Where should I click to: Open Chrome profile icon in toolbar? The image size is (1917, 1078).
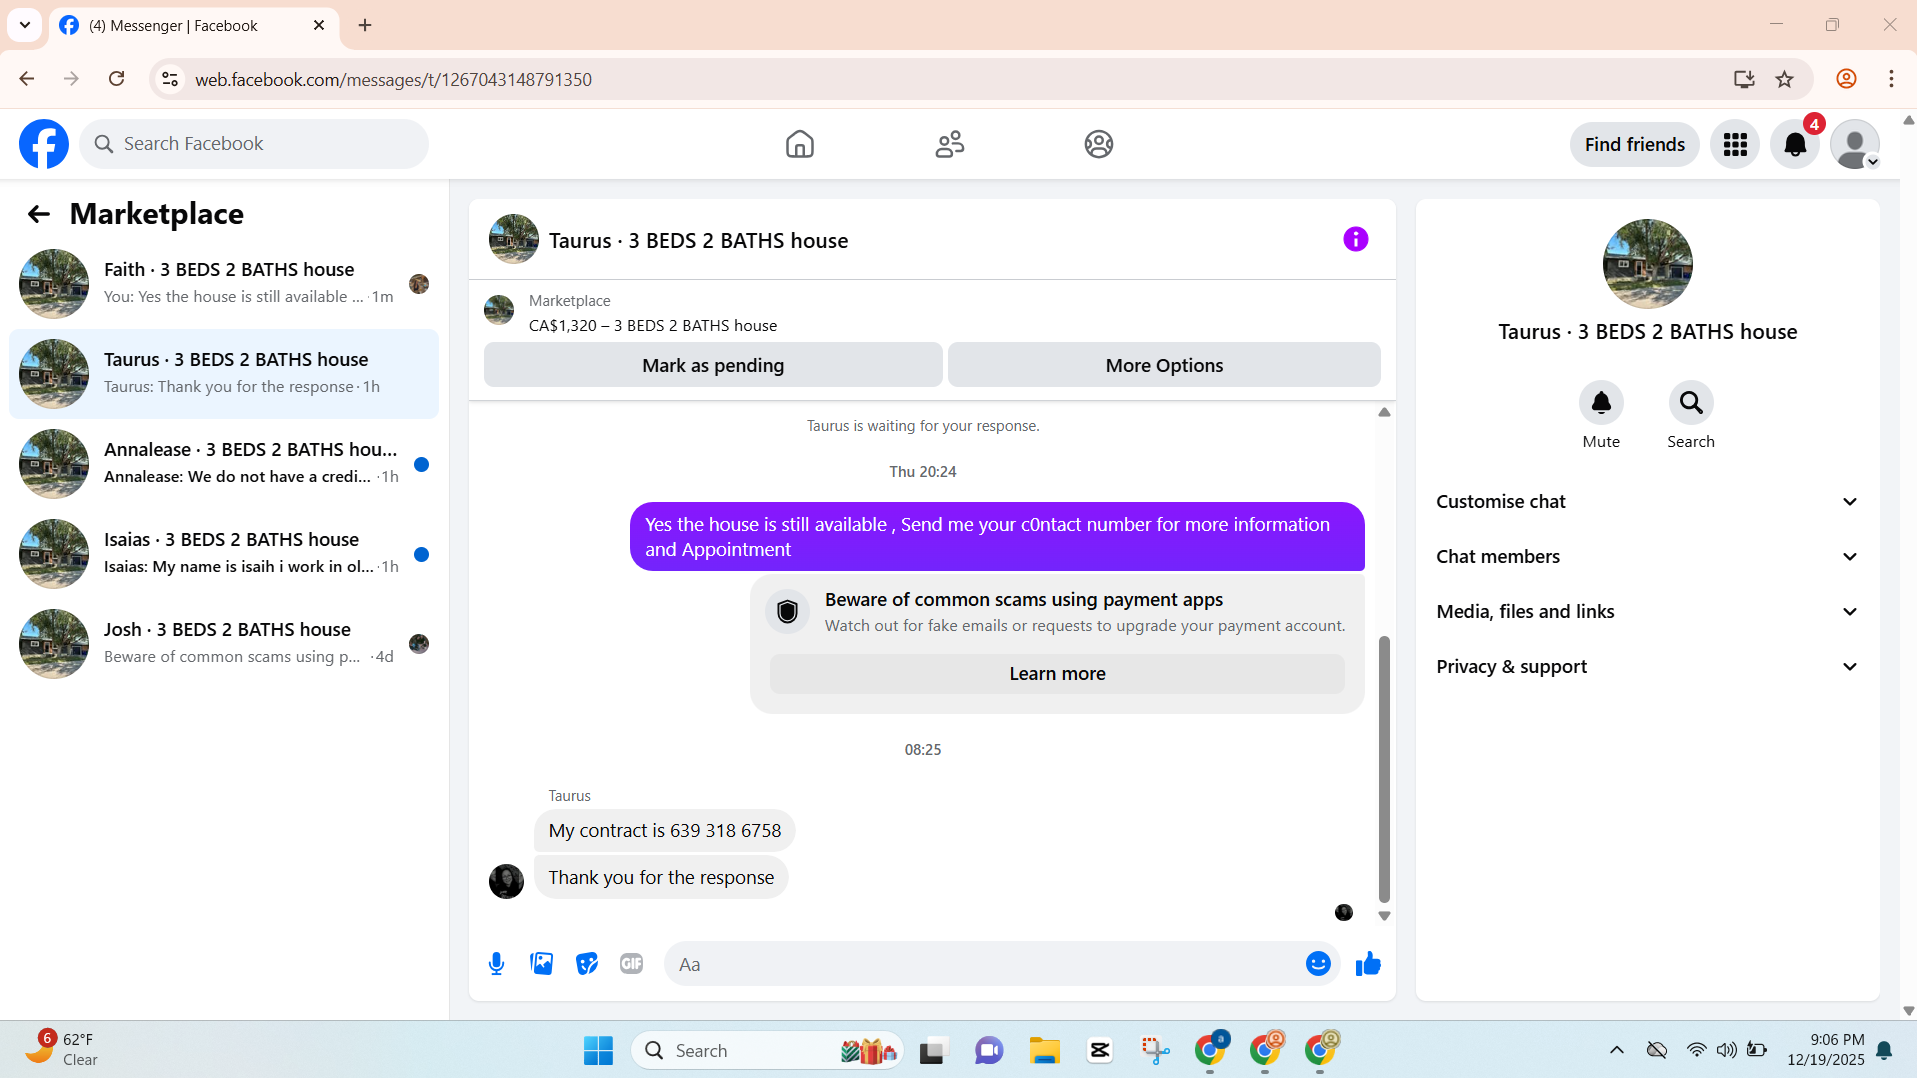point(1846,79)
